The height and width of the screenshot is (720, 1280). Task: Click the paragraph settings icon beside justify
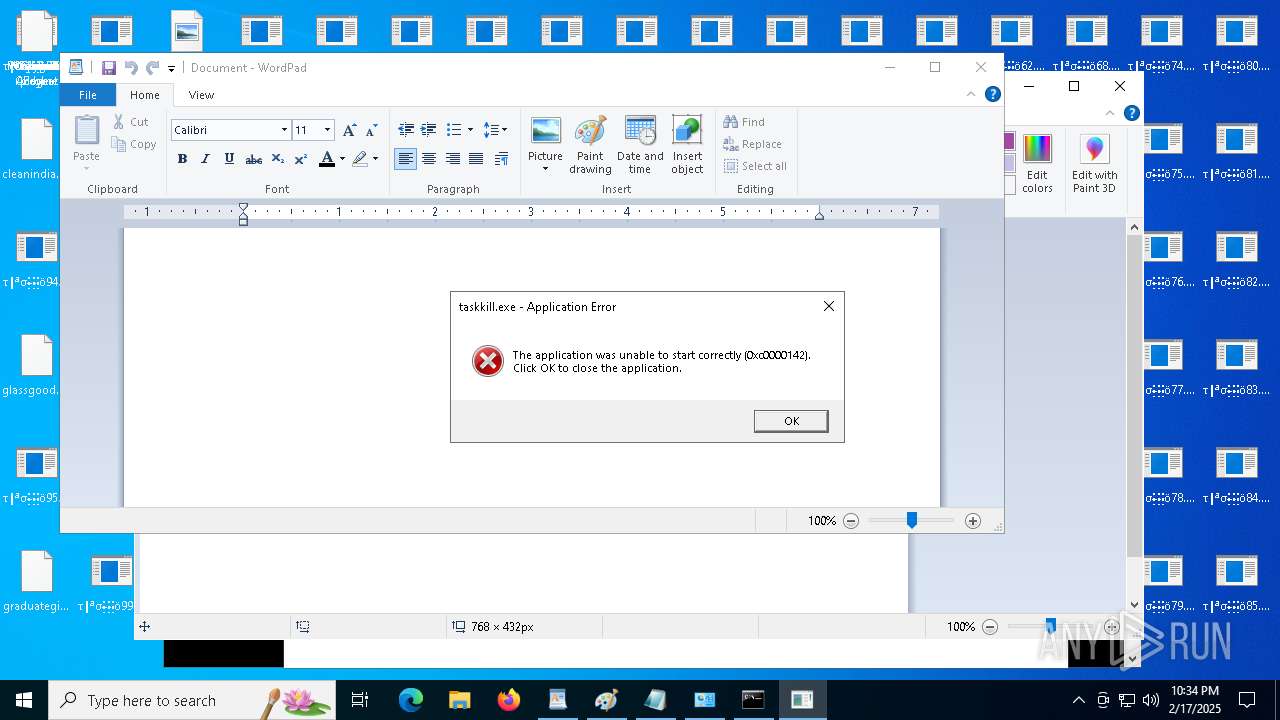coord(502,159)
